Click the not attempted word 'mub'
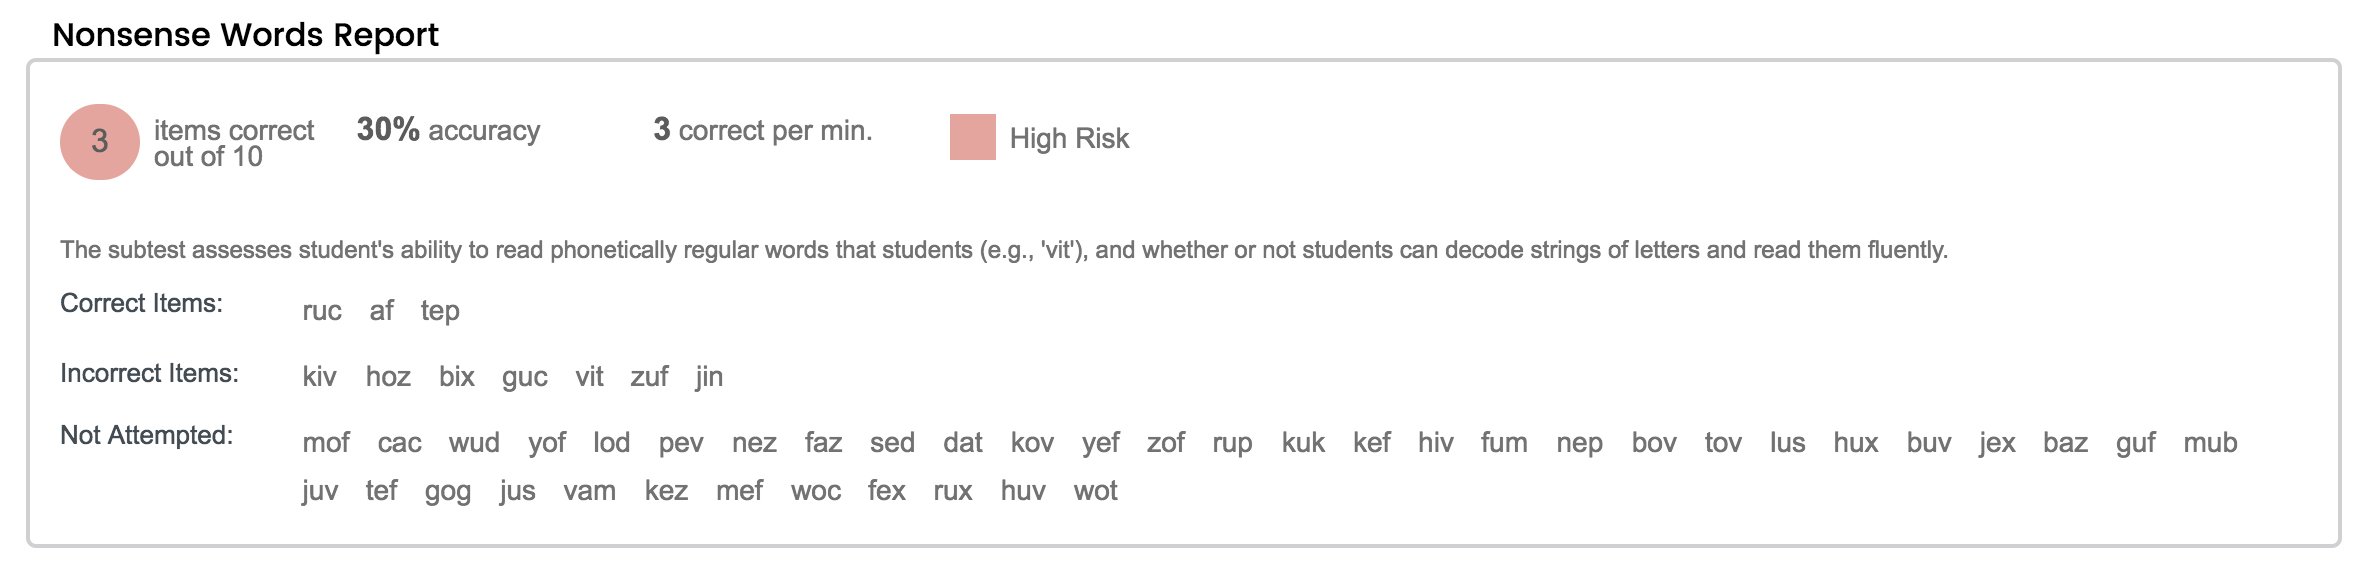 point(2210,443)
